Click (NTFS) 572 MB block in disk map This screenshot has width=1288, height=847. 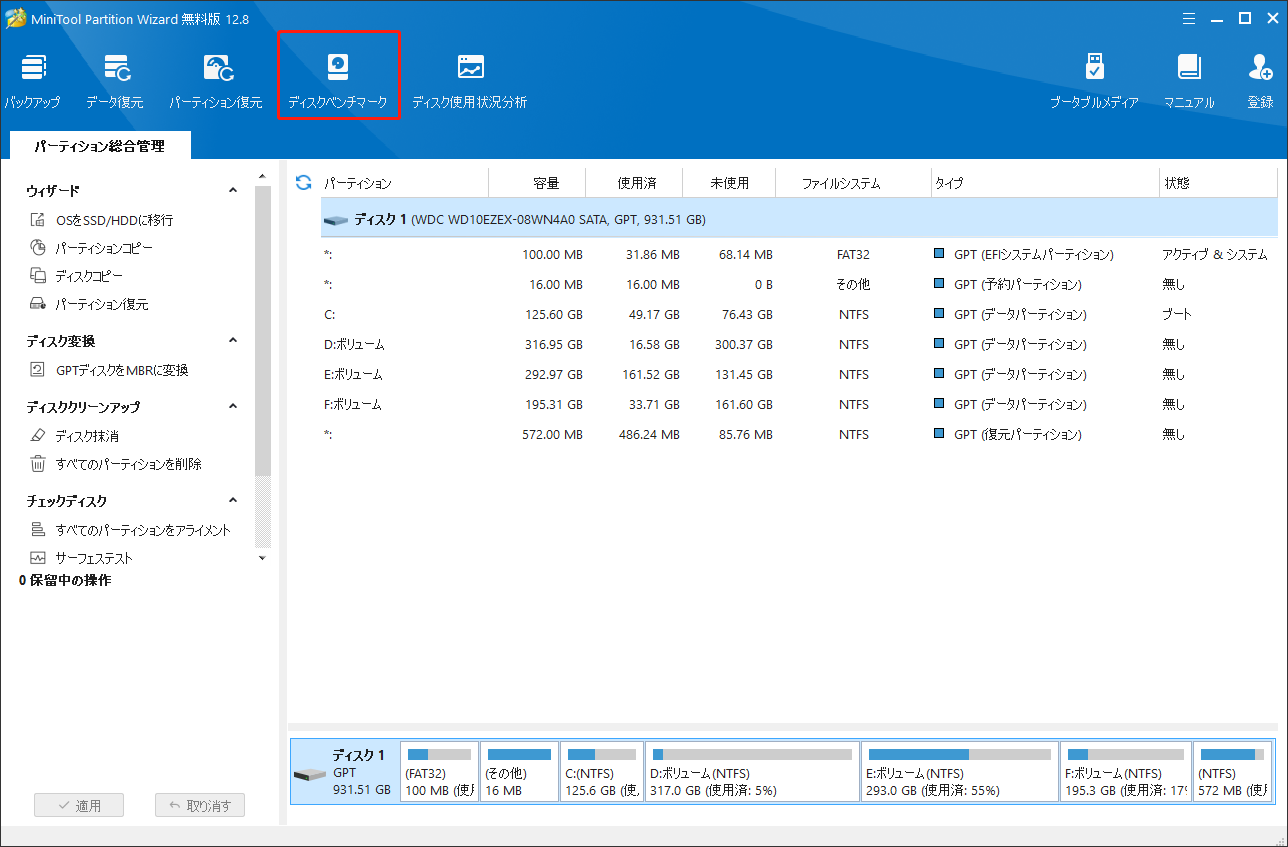tap(1234, 771)
